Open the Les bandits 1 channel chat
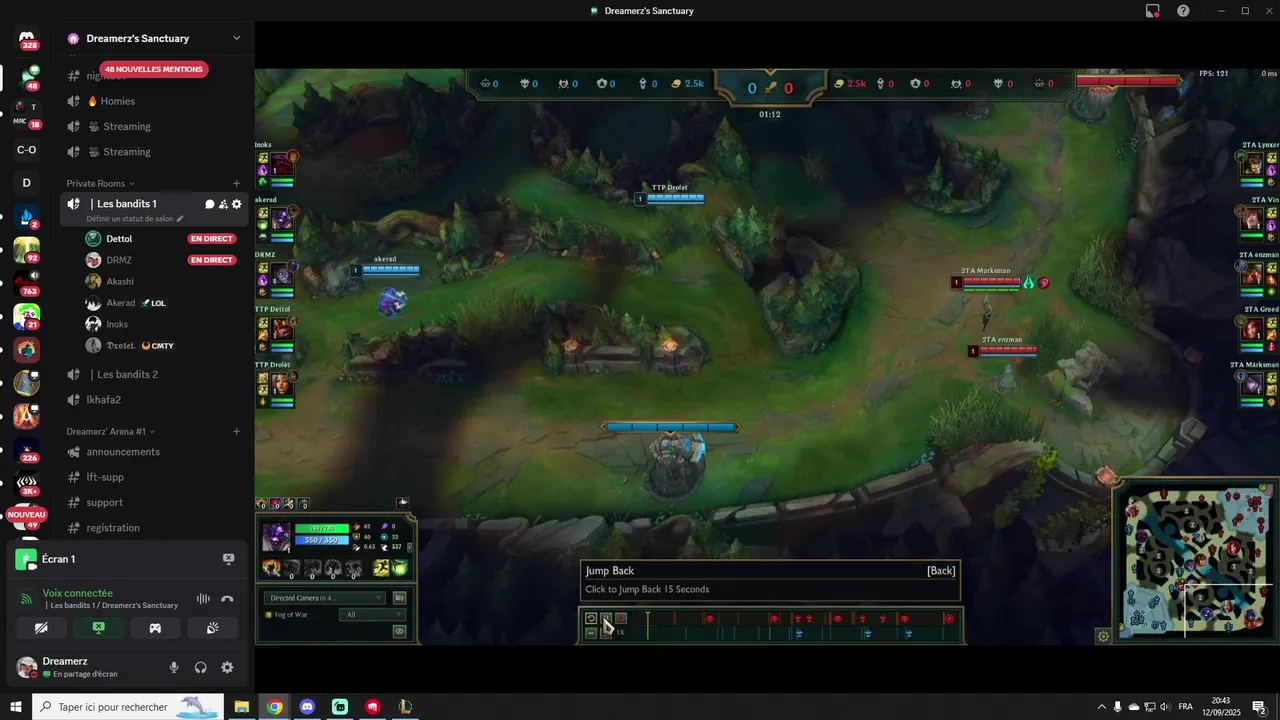 click(x=209, y=204)
